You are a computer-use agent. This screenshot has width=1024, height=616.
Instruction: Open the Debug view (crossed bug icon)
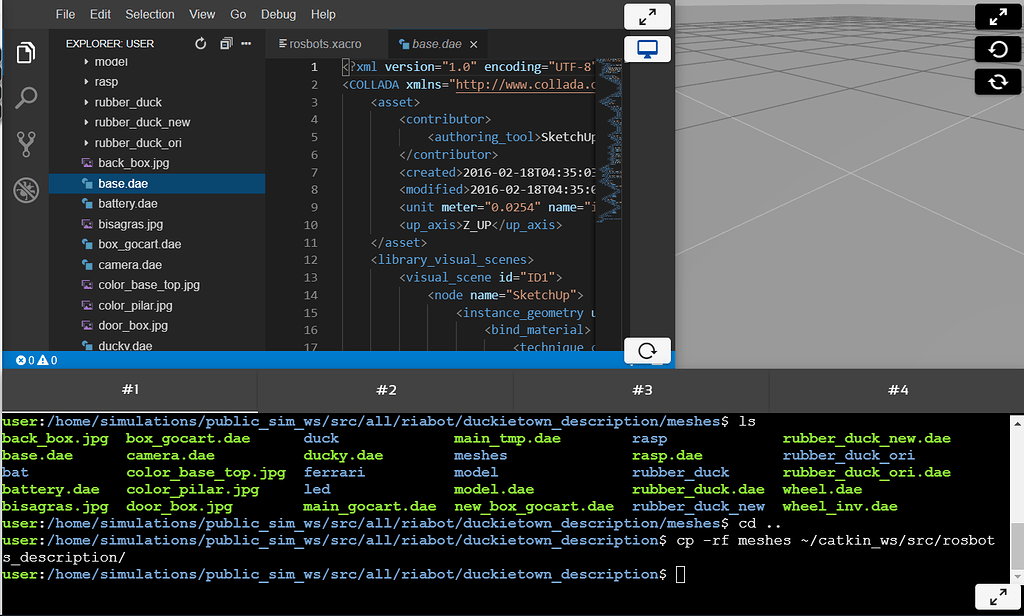coord(27,189)
